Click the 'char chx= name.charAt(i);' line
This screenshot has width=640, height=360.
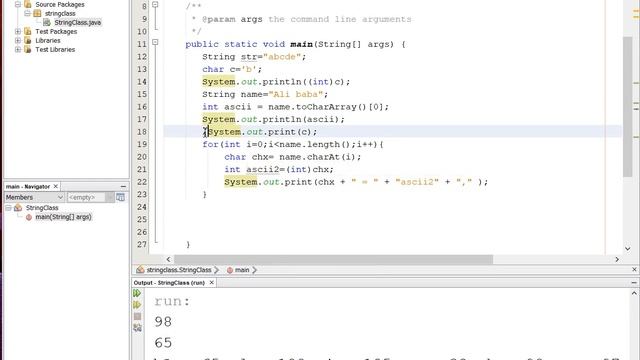[293, 157]
